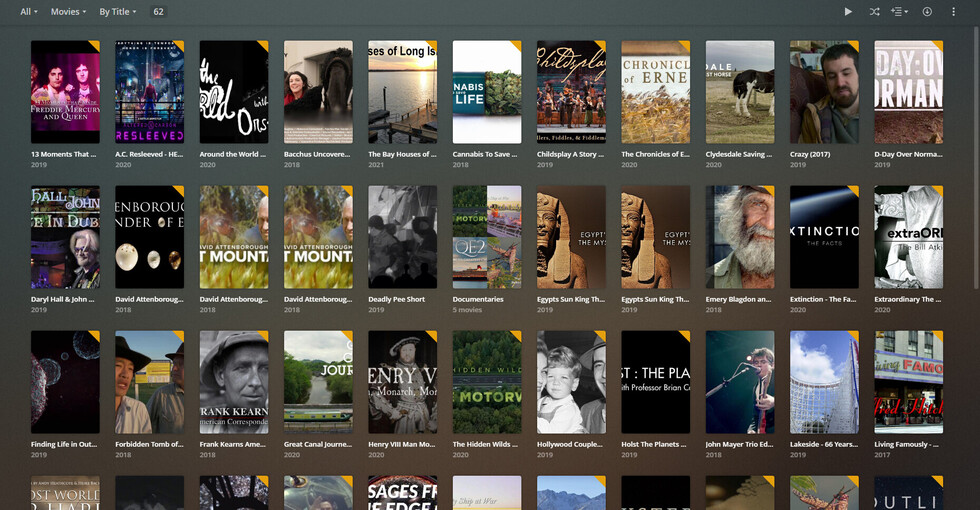The image size is (980, 510).
Task: Click the Emery Blagdon an... title
Action: [738, 299]
